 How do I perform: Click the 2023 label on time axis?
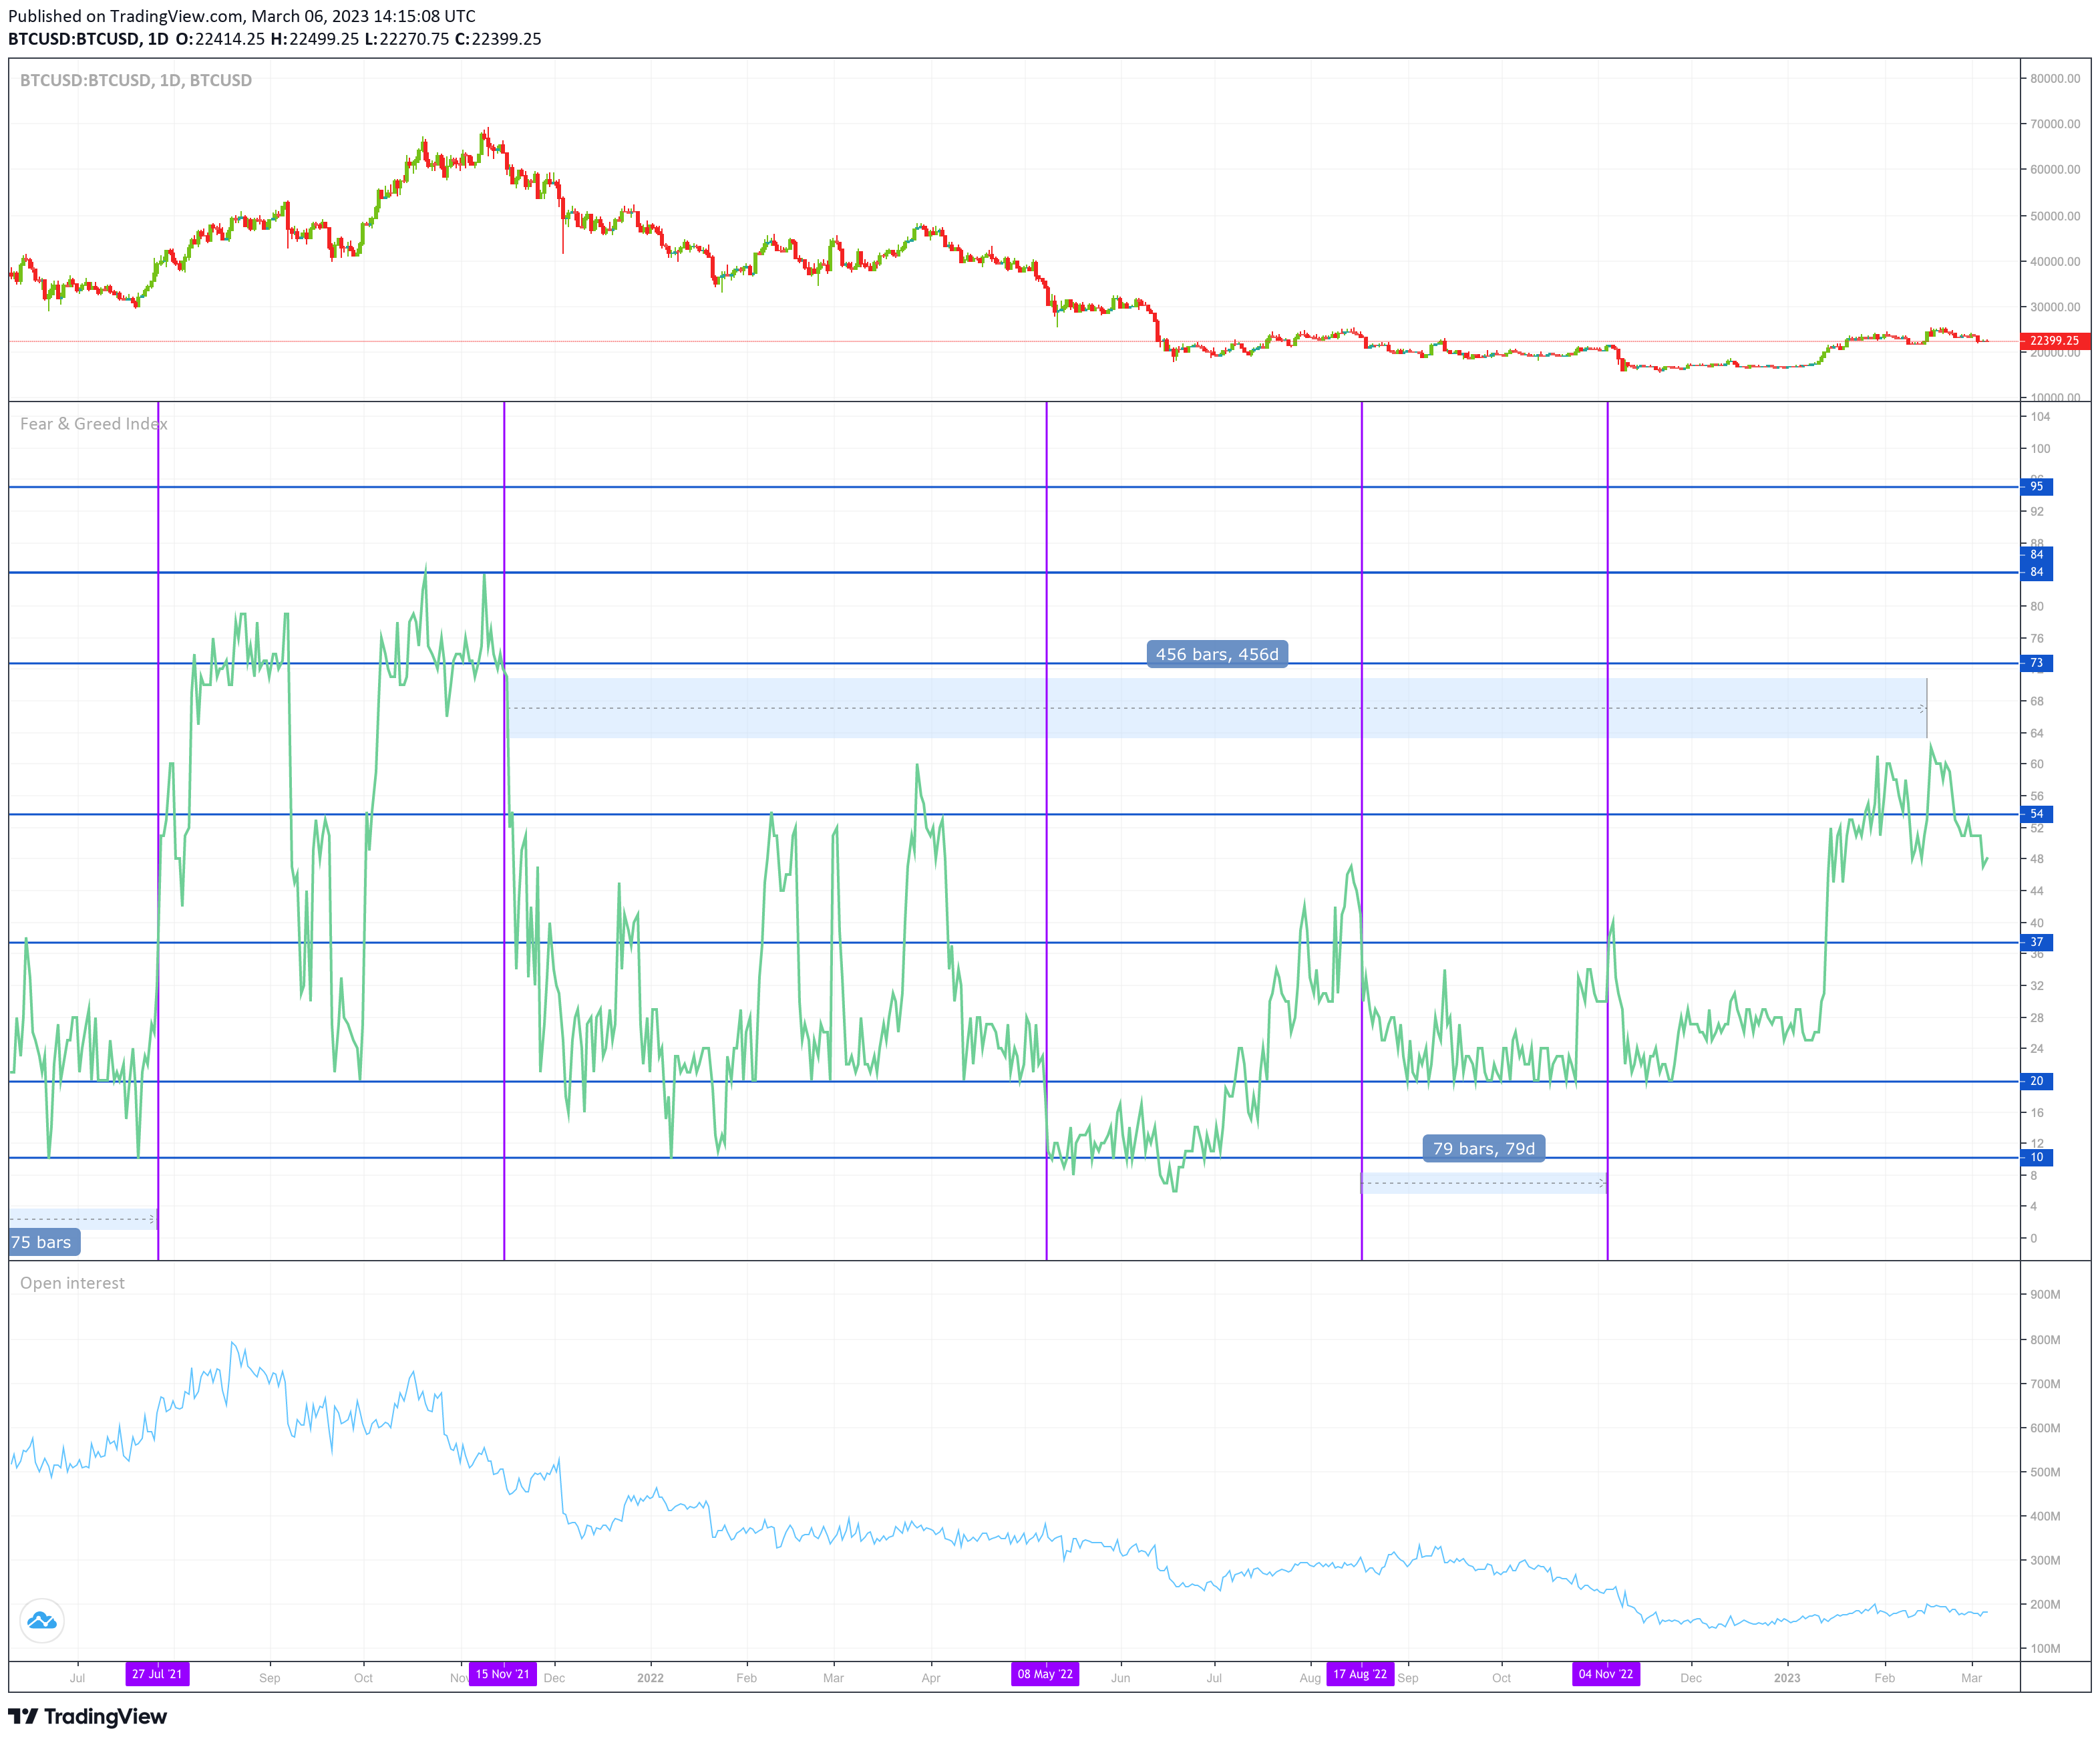[x=1786, y=1678]
